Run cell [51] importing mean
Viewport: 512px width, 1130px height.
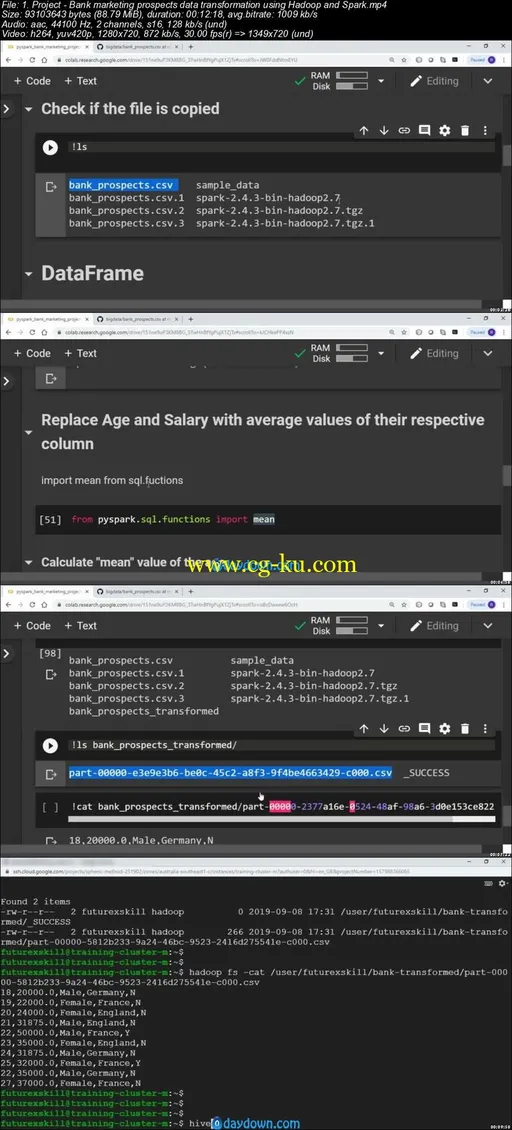tap(50, 519)
